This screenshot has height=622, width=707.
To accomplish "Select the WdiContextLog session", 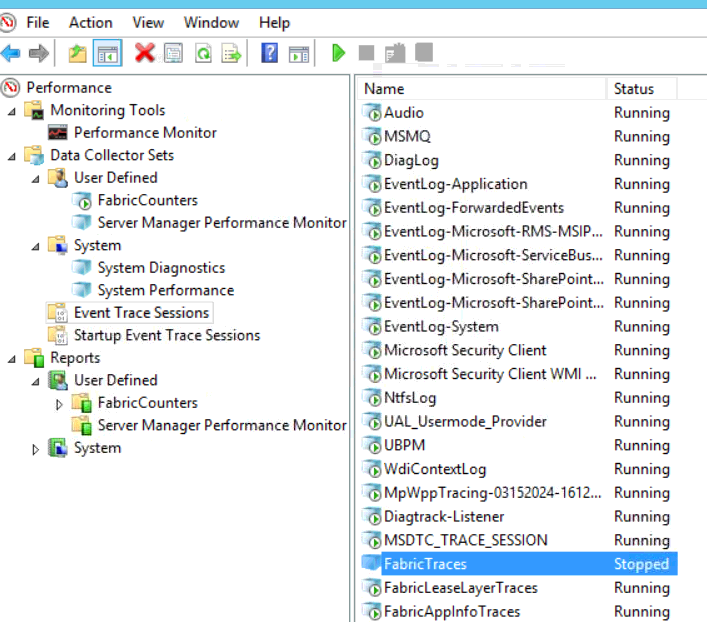I will [x=435, y=469].
